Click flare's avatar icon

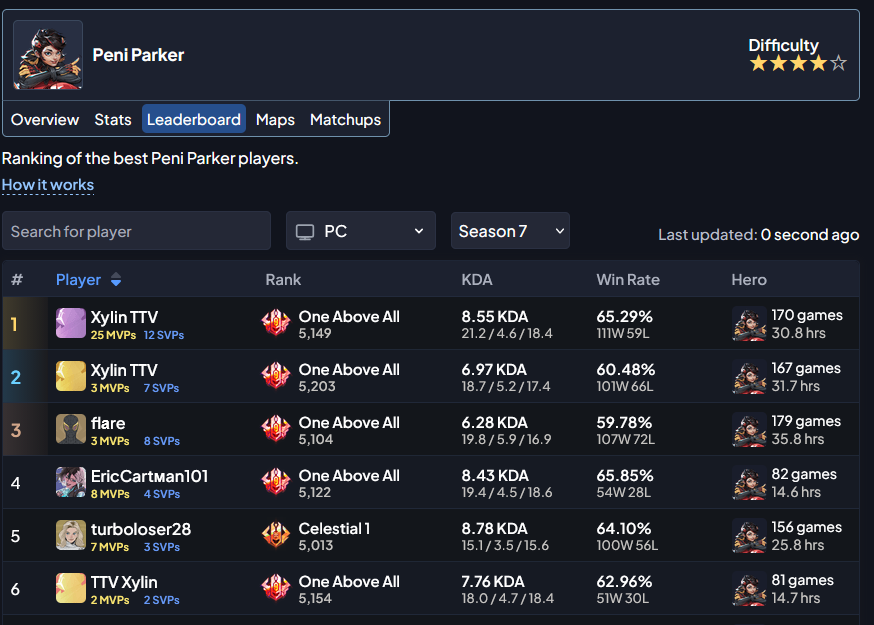(71, 429)
